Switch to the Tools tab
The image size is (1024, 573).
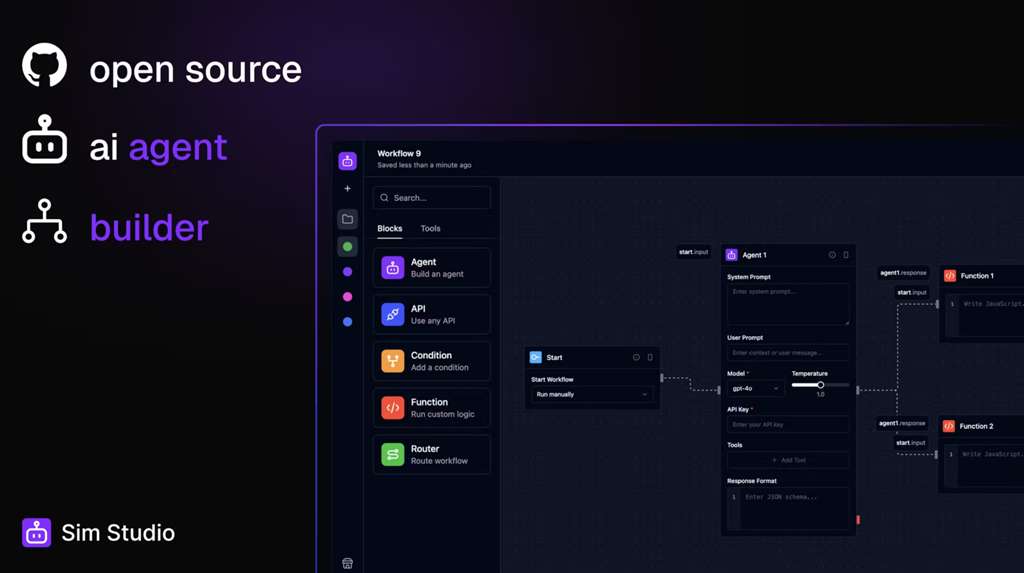click(x=430, y=229)
